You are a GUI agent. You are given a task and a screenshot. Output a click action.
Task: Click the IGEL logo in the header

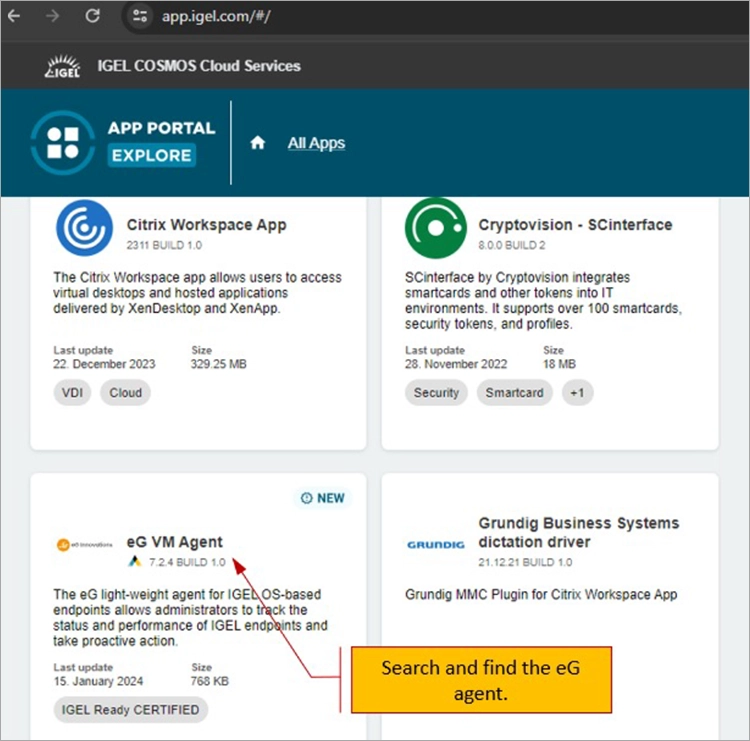pos(63,66)
